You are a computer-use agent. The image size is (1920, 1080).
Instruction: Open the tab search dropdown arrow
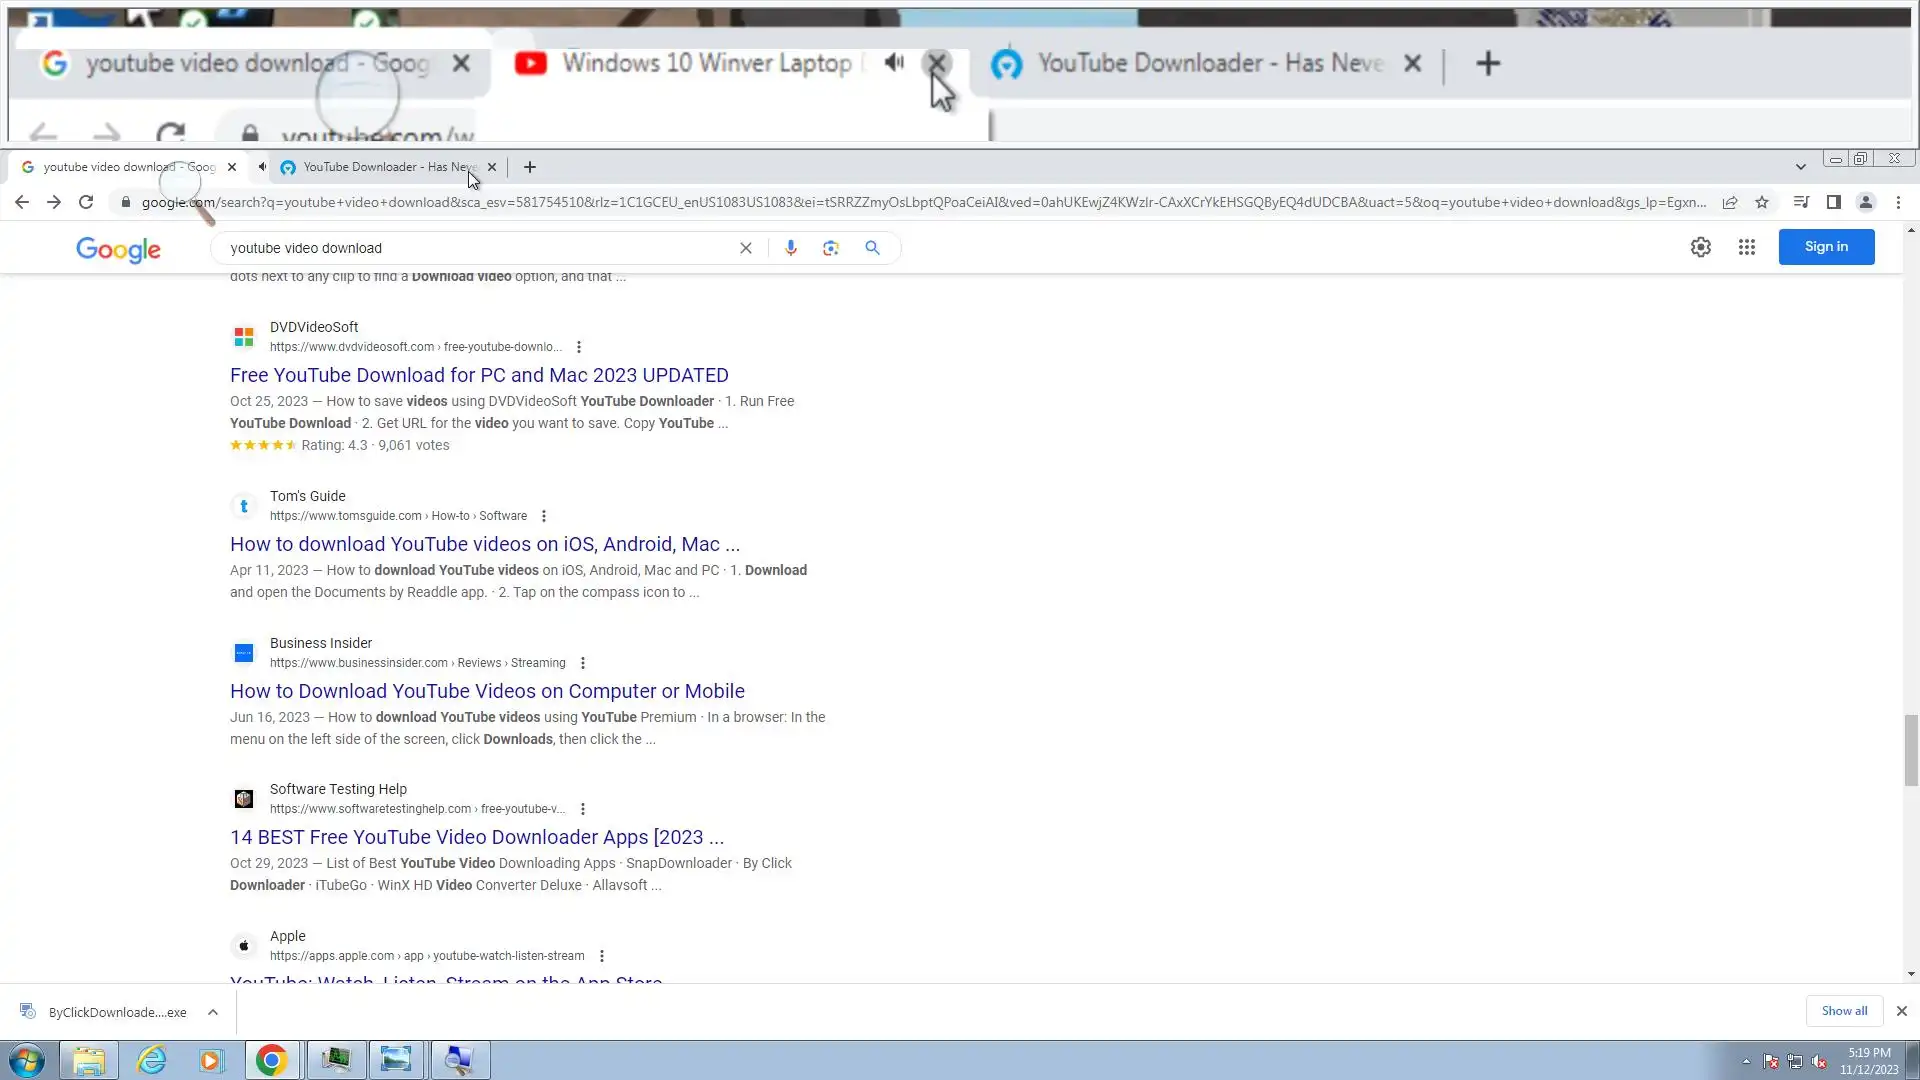(x=1800, y=167)
